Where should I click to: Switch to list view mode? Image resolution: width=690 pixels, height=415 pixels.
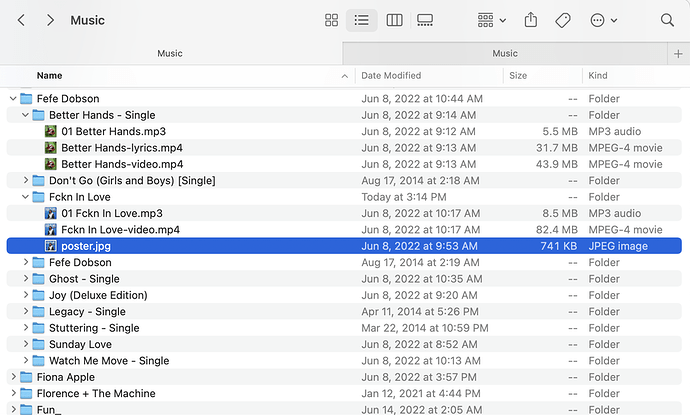pos(361,20)
